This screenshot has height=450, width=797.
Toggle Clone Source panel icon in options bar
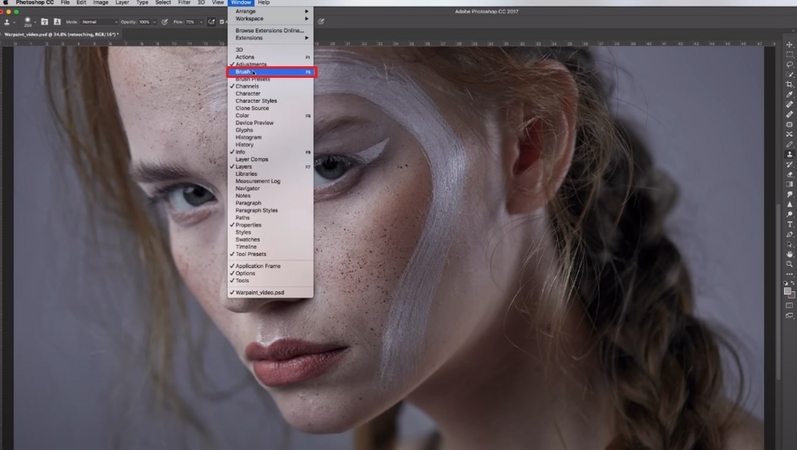tap(56, 22)
